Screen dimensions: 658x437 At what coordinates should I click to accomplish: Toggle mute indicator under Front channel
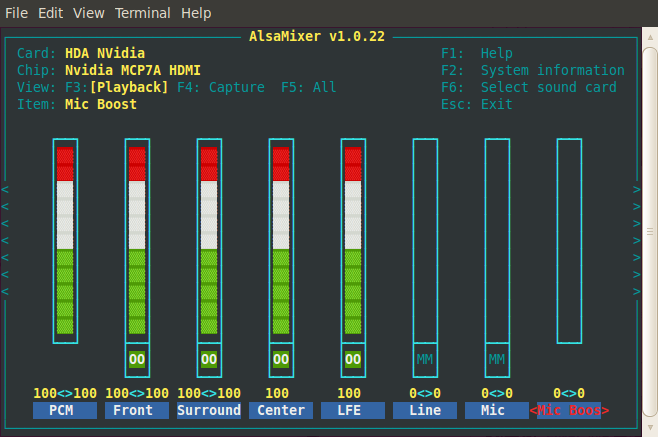point(137,358)
